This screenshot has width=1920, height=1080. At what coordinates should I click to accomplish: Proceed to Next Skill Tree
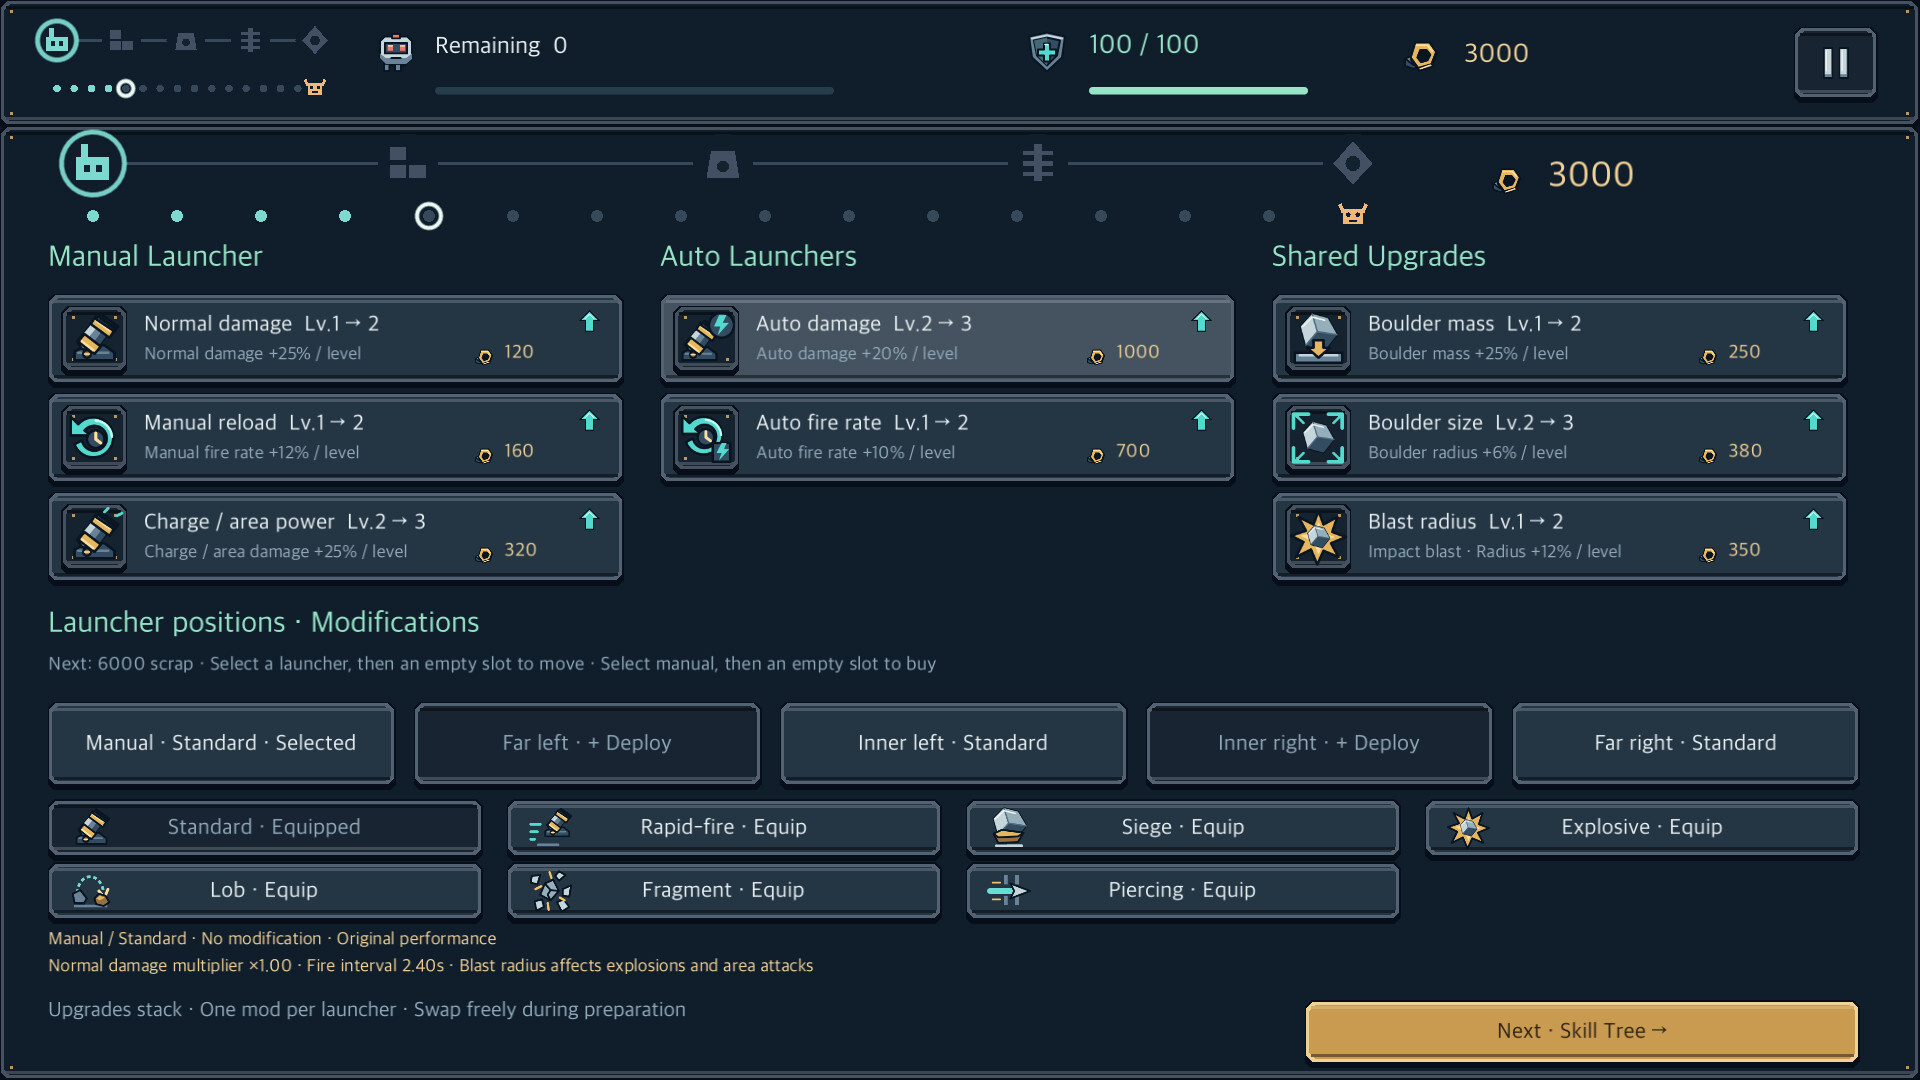(1581, 1031)
